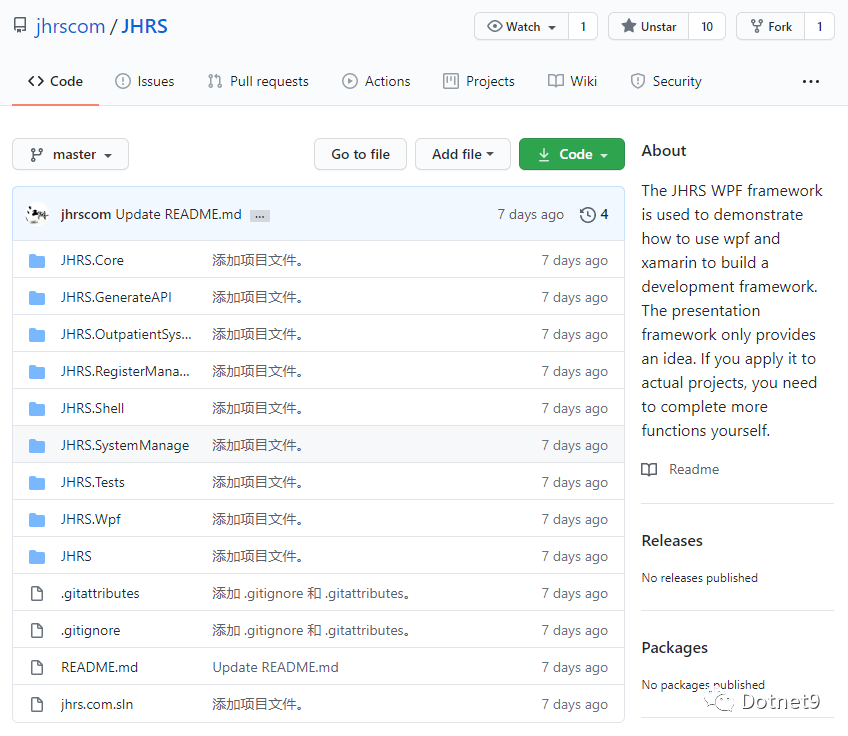View the fork count of 1

coord(819,26)
